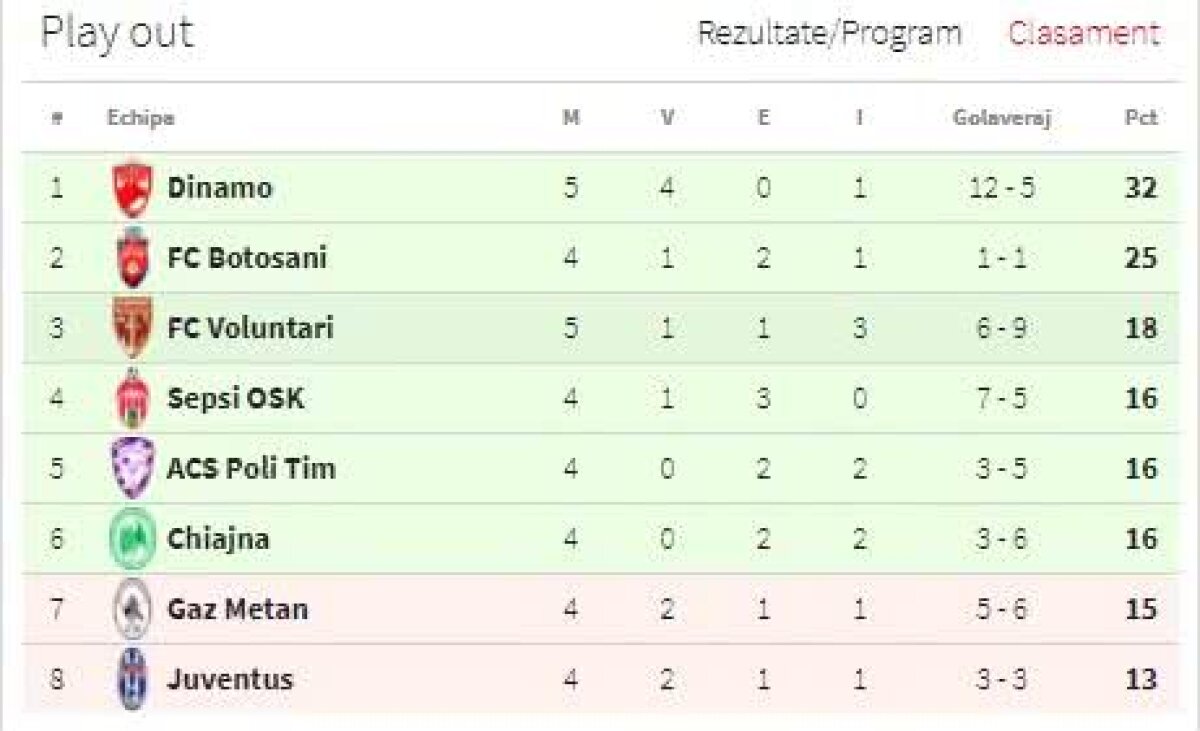Select the Clasament tab
This screenshot has width=1200, height=731.
[1084, 33]
